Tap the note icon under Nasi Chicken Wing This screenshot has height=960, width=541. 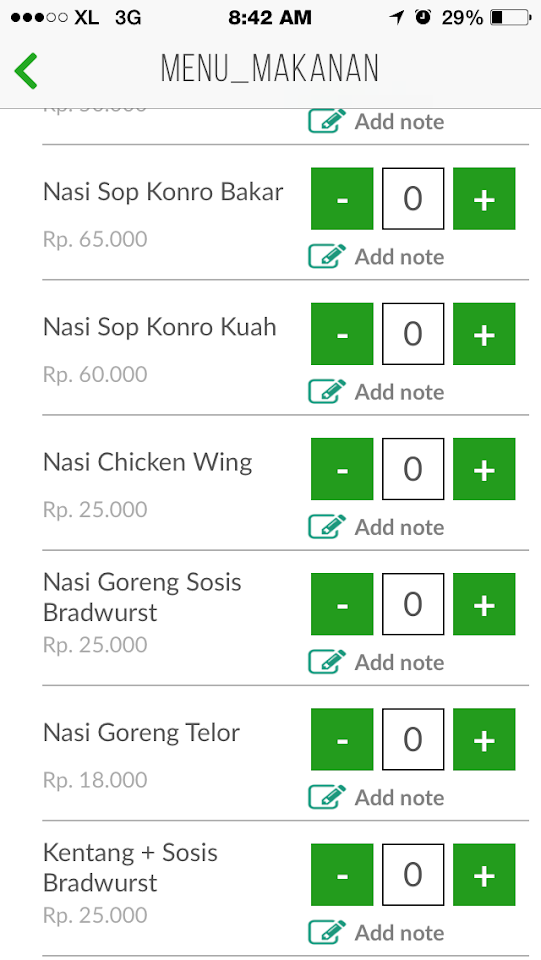tap(327, 527)
